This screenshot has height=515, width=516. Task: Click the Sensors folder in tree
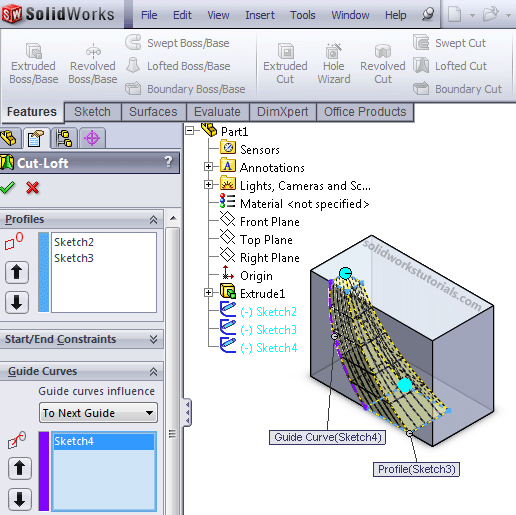point(250,149)
